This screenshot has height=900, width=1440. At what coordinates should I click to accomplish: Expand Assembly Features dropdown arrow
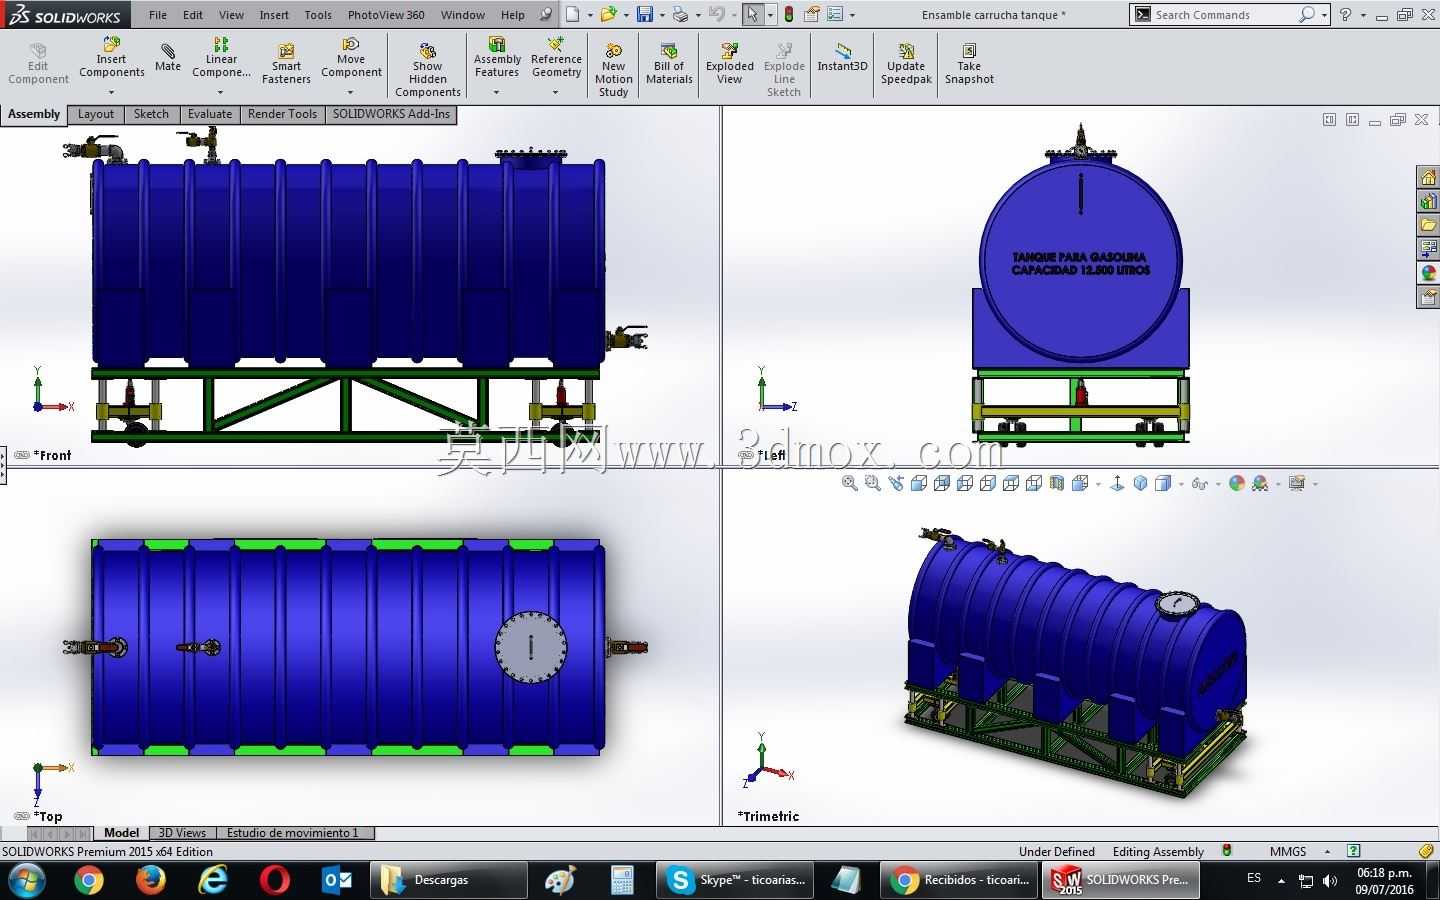click(497, 92)
